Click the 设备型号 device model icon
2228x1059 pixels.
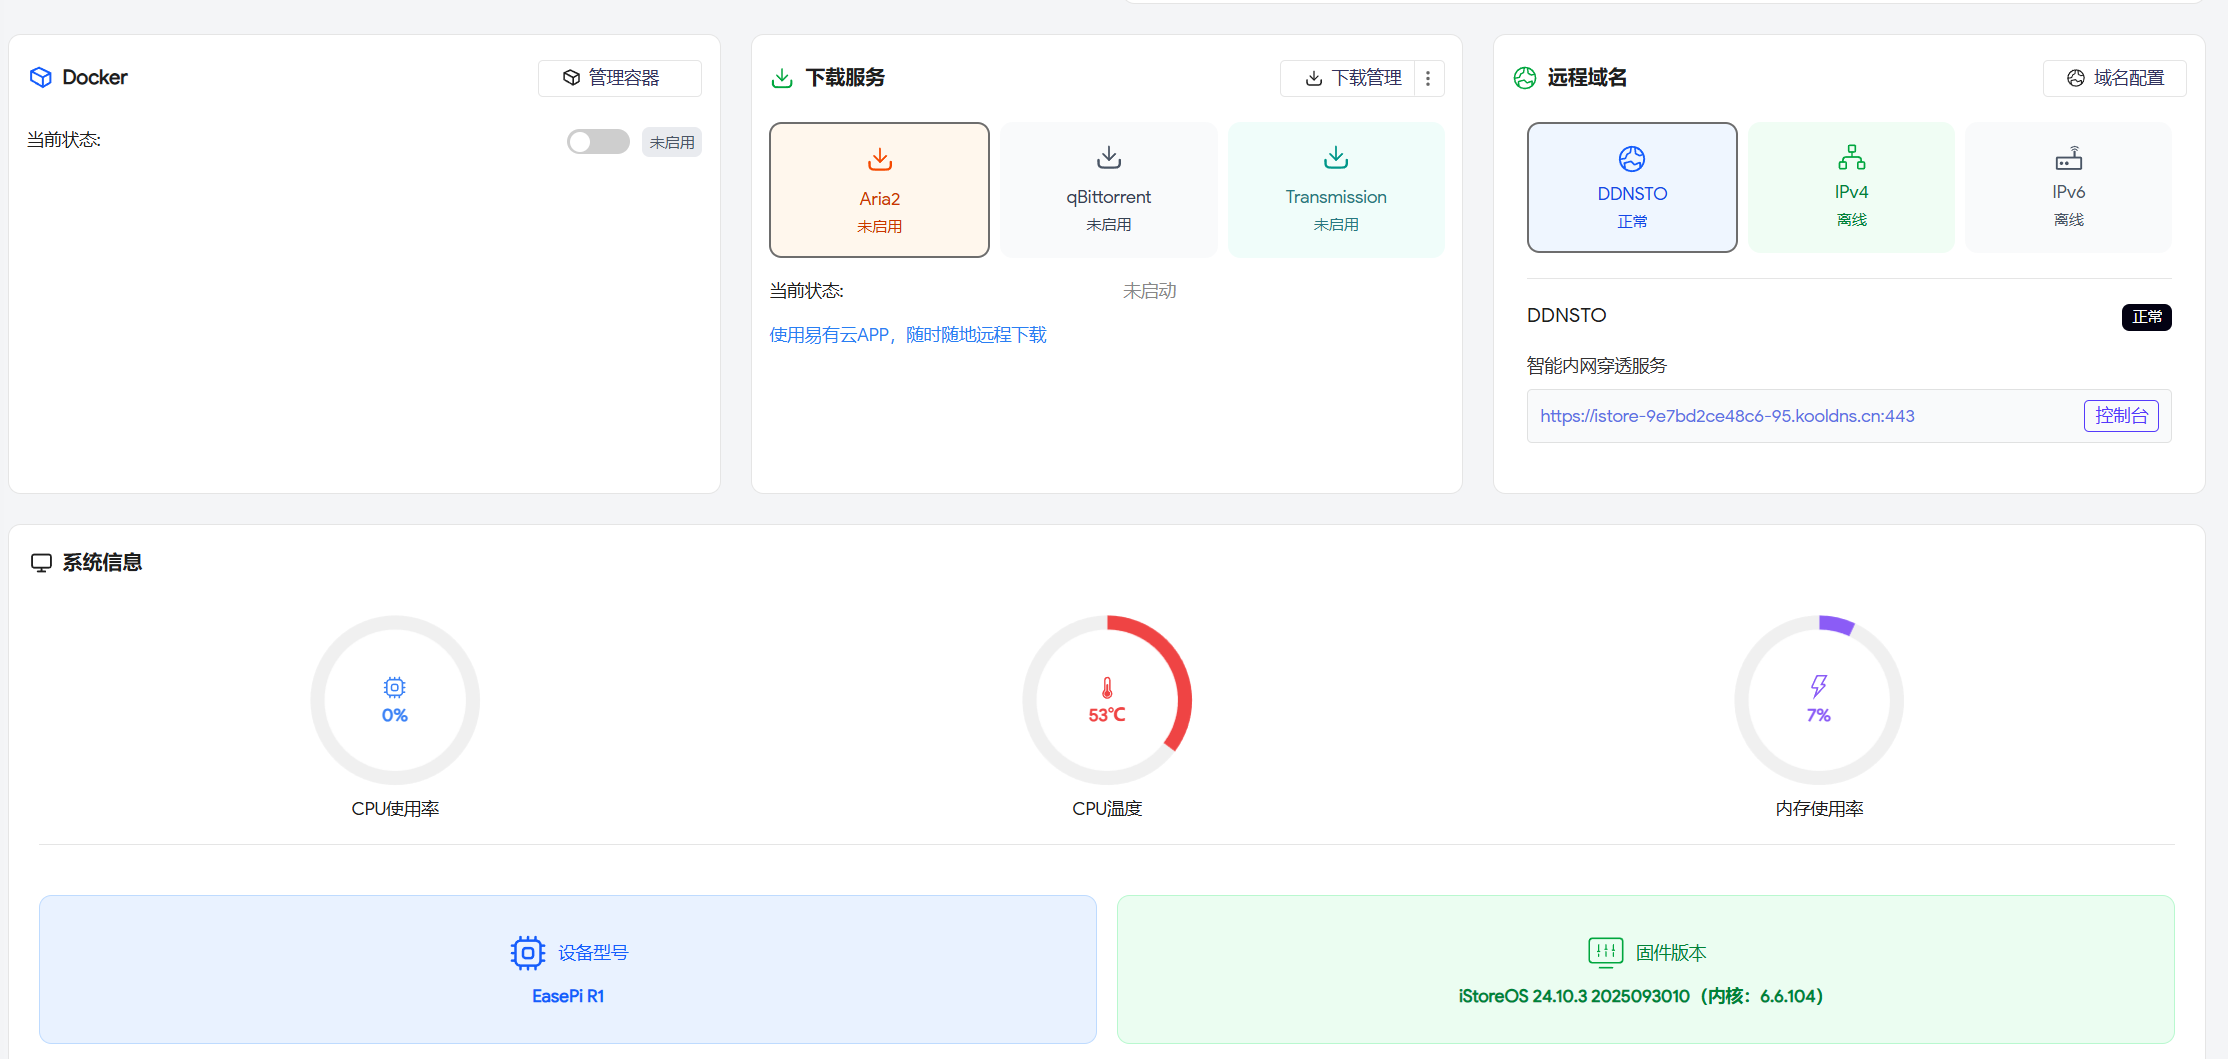(527, 953)
